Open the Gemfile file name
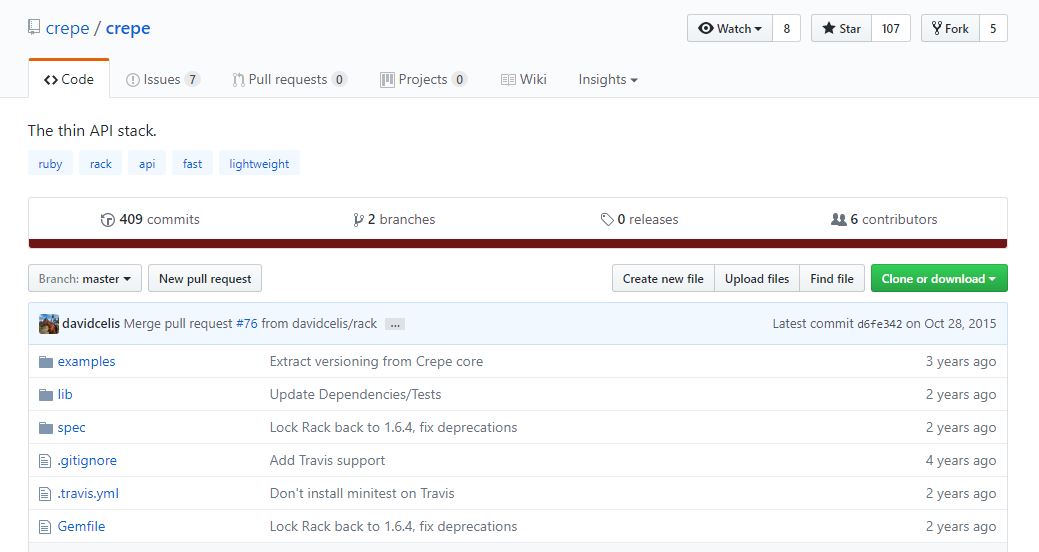The height and width of the screenshot is (552, 1039). click(82, 526)
